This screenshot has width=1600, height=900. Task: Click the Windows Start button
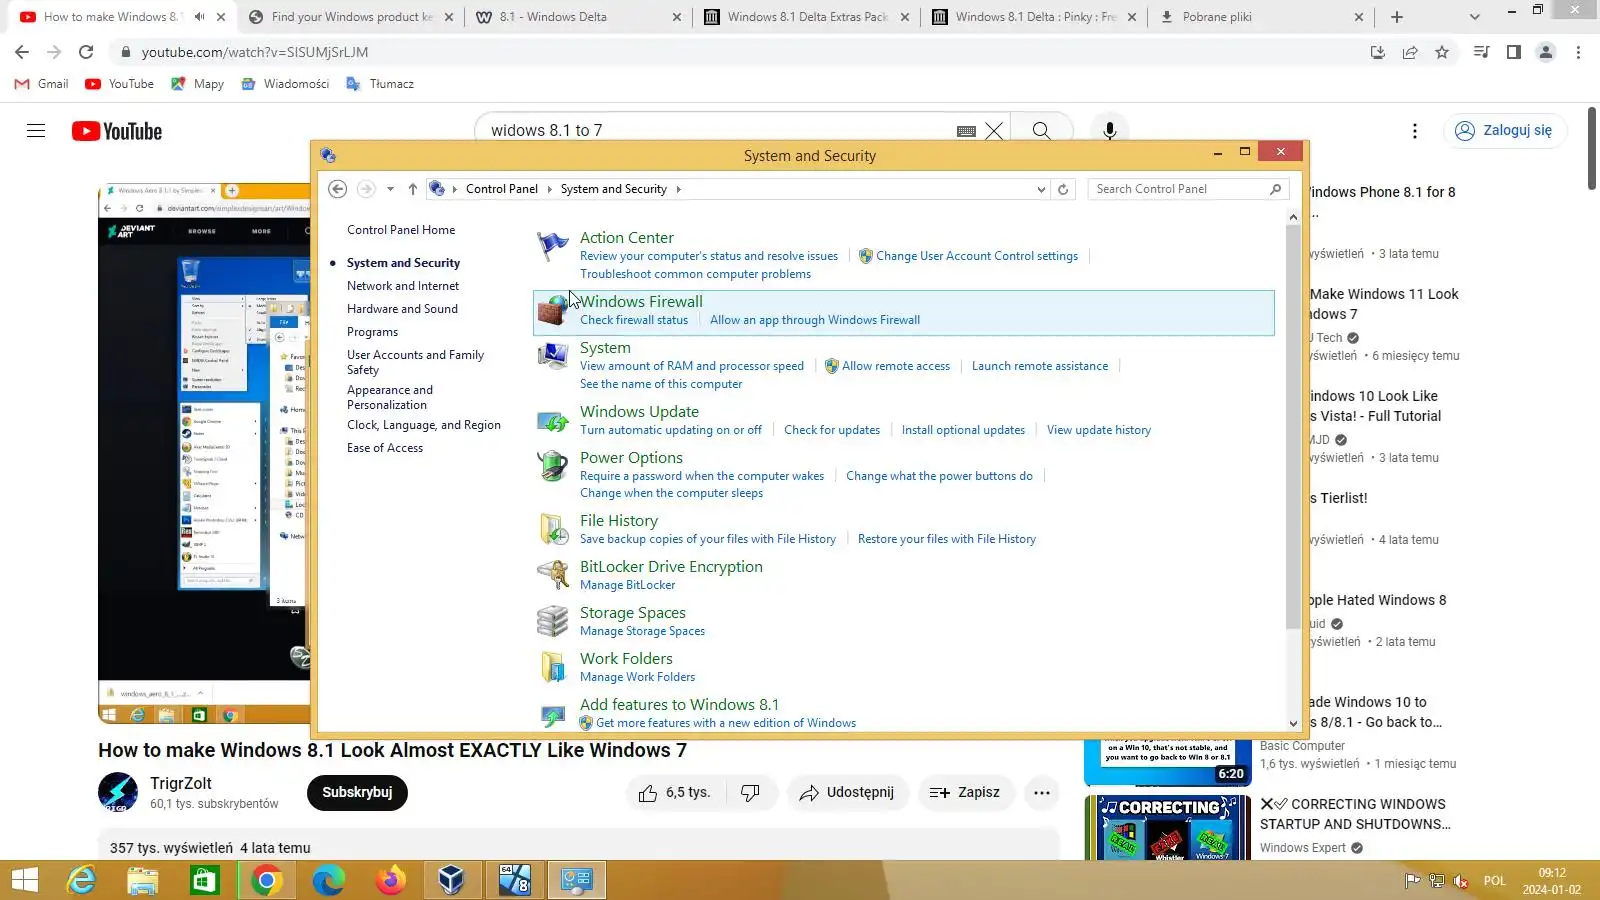[24, 880]
